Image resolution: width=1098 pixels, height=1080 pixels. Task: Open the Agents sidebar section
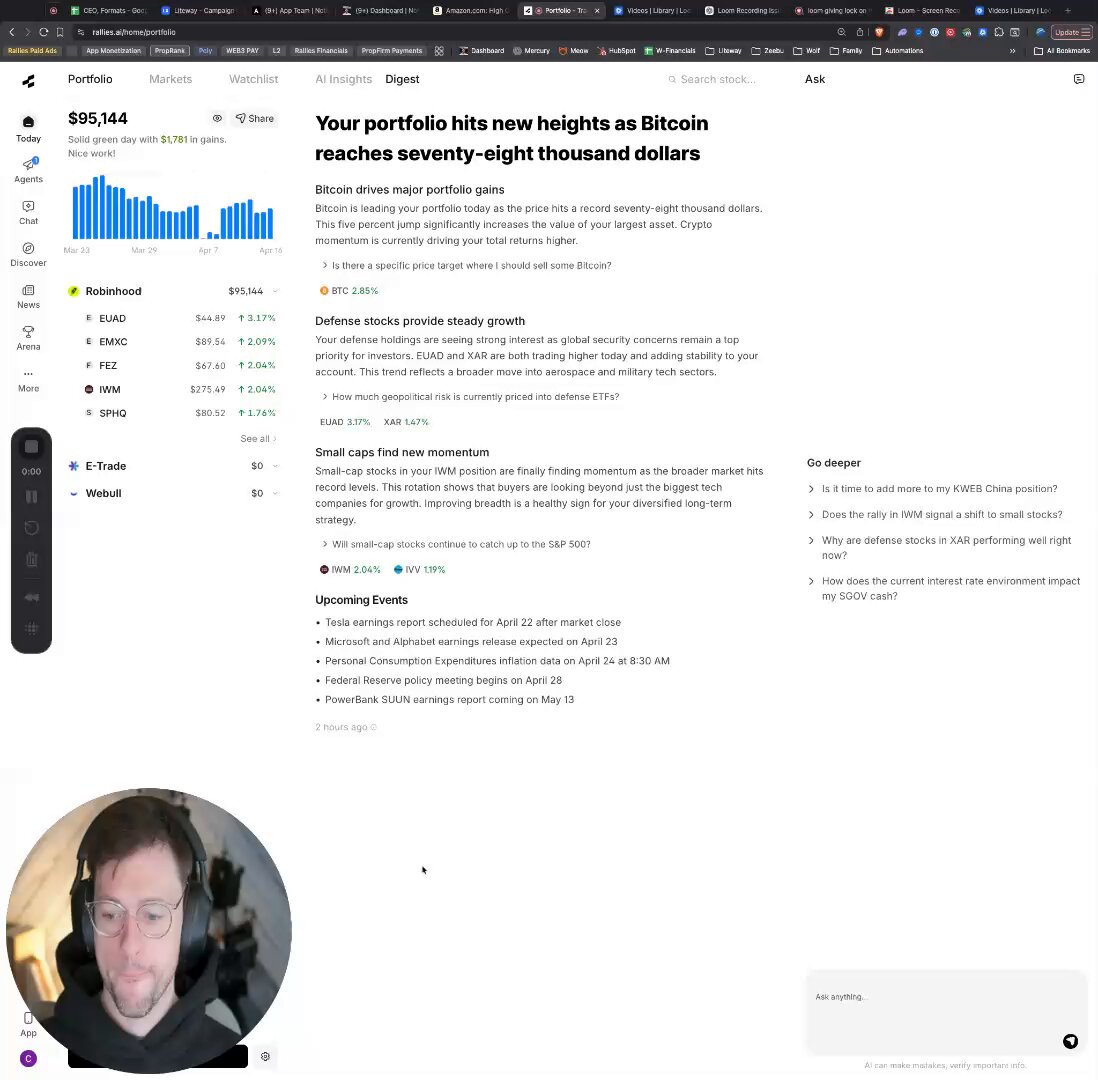tap(28, 170)
